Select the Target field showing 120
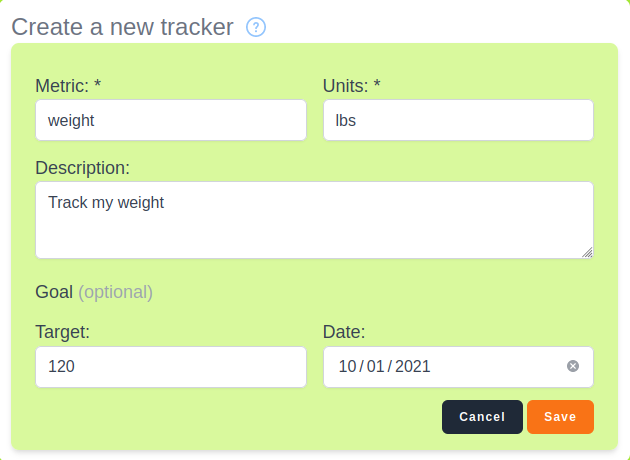The height and width of the screenshot is (460, 630). pos(170,367)
